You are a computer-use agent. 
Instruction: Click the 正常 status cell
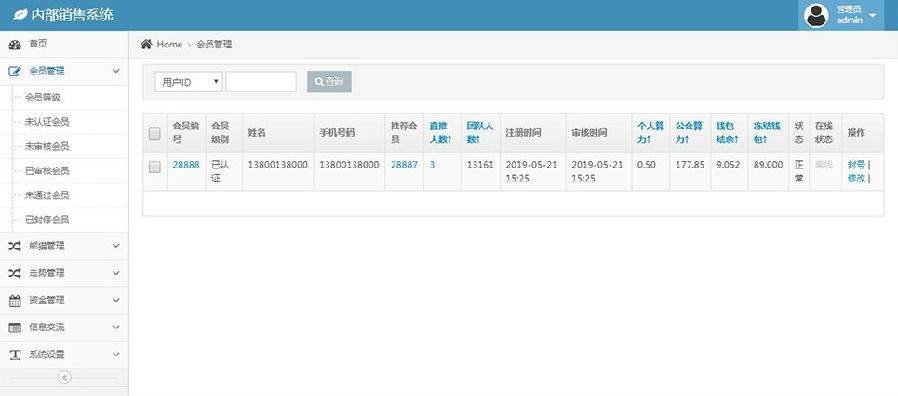pos(799,171)
